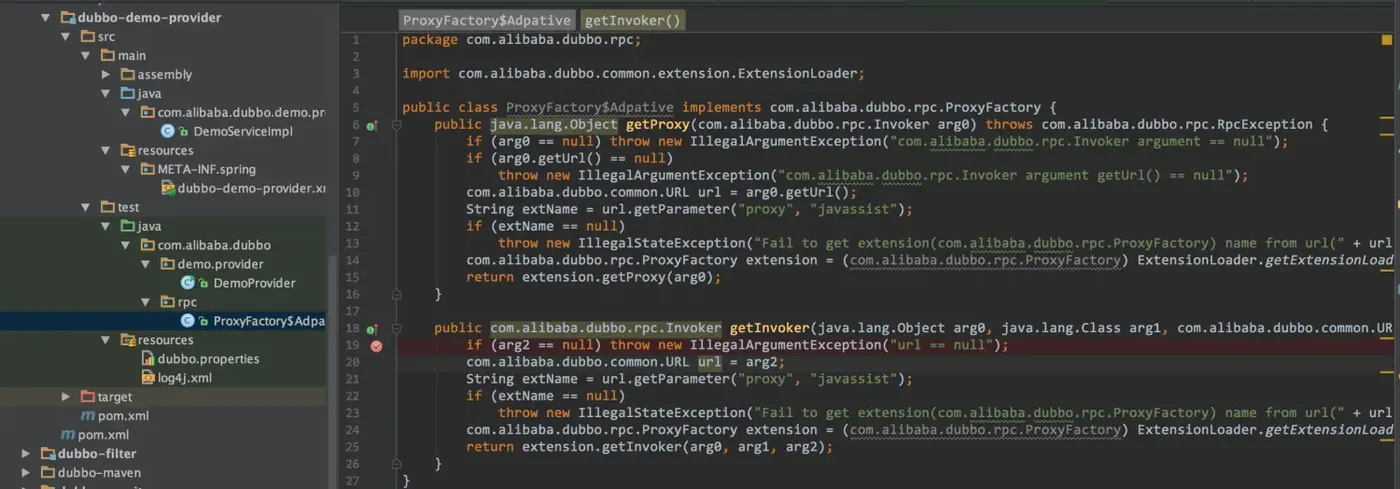1400x489 pixels.
Task: Select the getInvoker() breadcrumb
Action: pos(632,20)
